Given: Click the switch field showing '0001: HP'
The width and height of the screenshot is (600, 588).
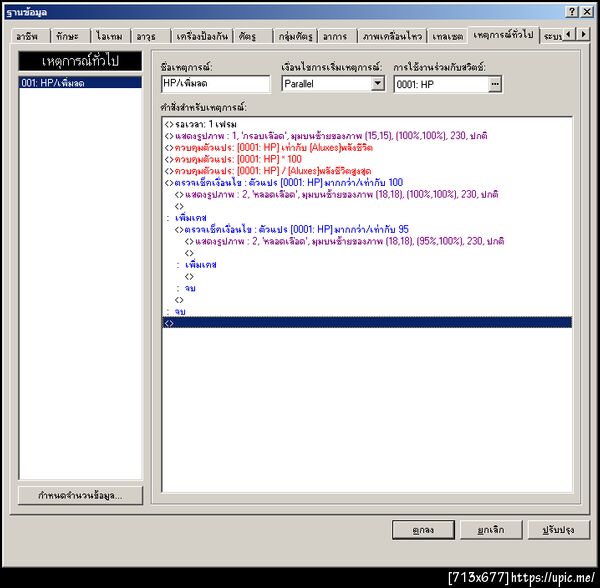Looking at the screenshot, I should [442, 84].
